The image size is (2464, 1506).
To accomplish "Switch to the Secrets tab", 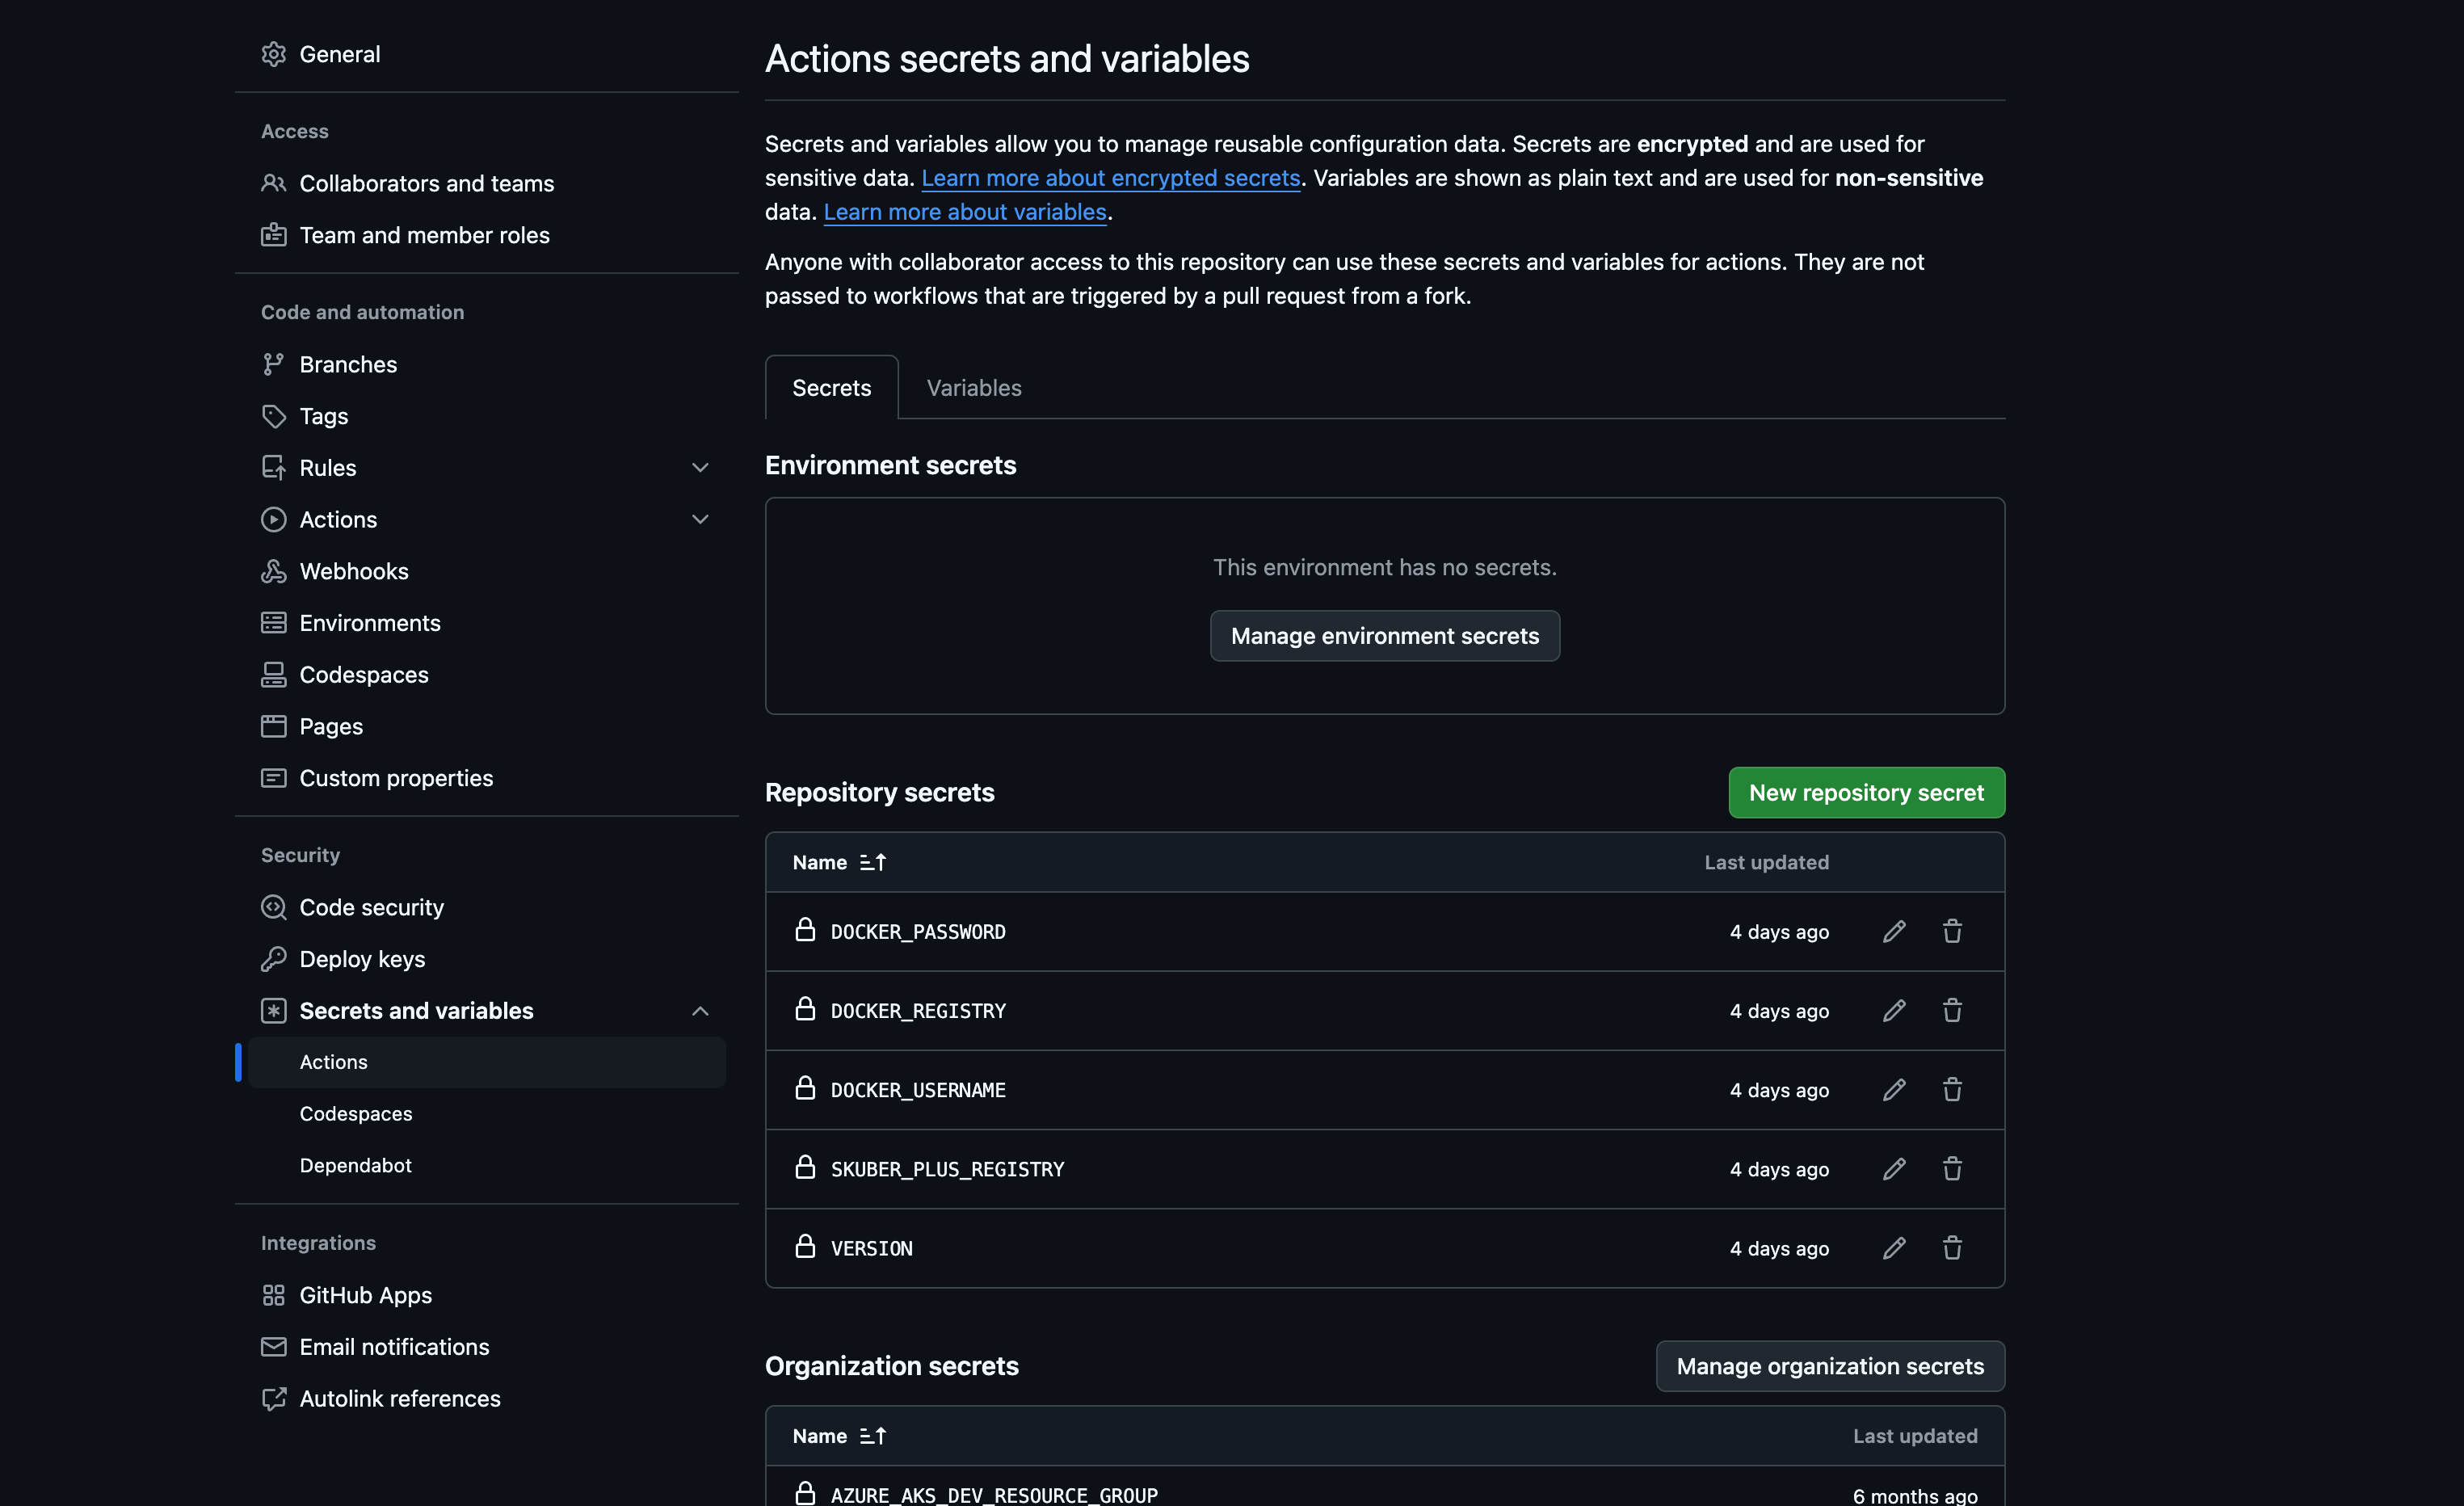I will [x=831, y=387].
